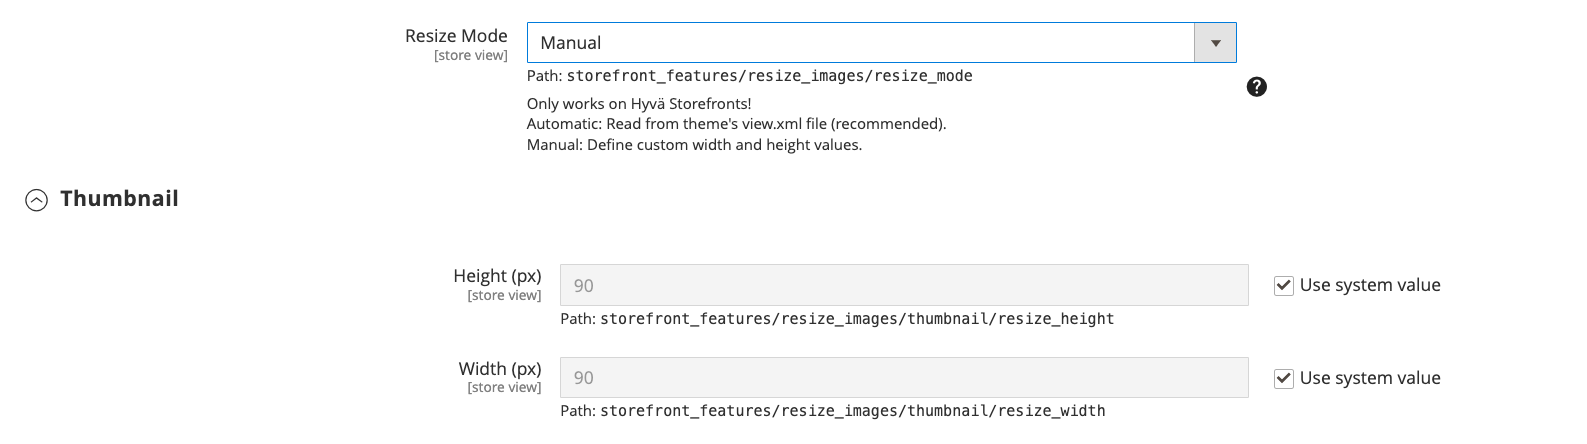The height and width of the screenshot is (444, 1587).
Task: Uncheck Use system value checkbox for Width
Action: (x=1284, y=379)
